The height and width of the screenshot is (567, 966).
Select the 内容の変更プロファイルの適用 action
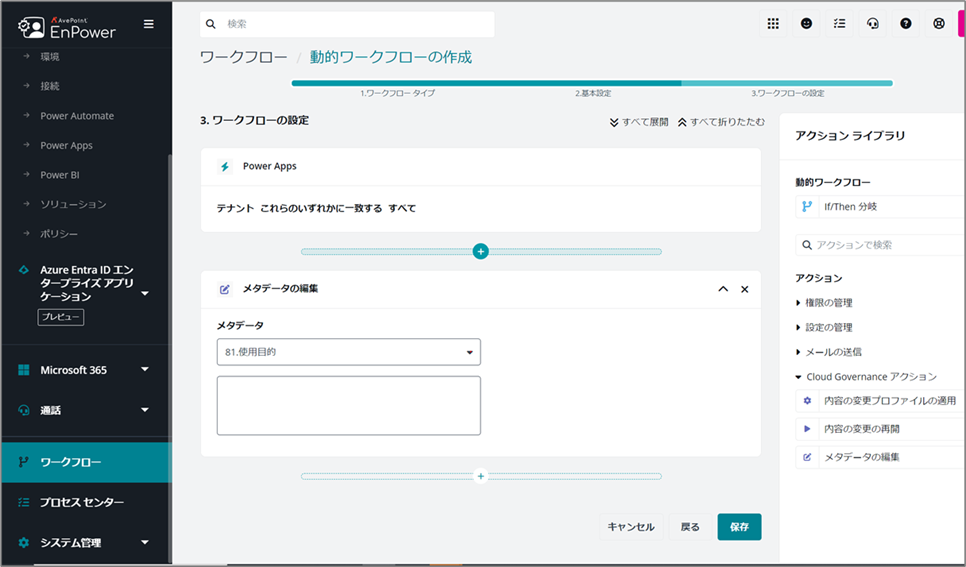point(880,401)
